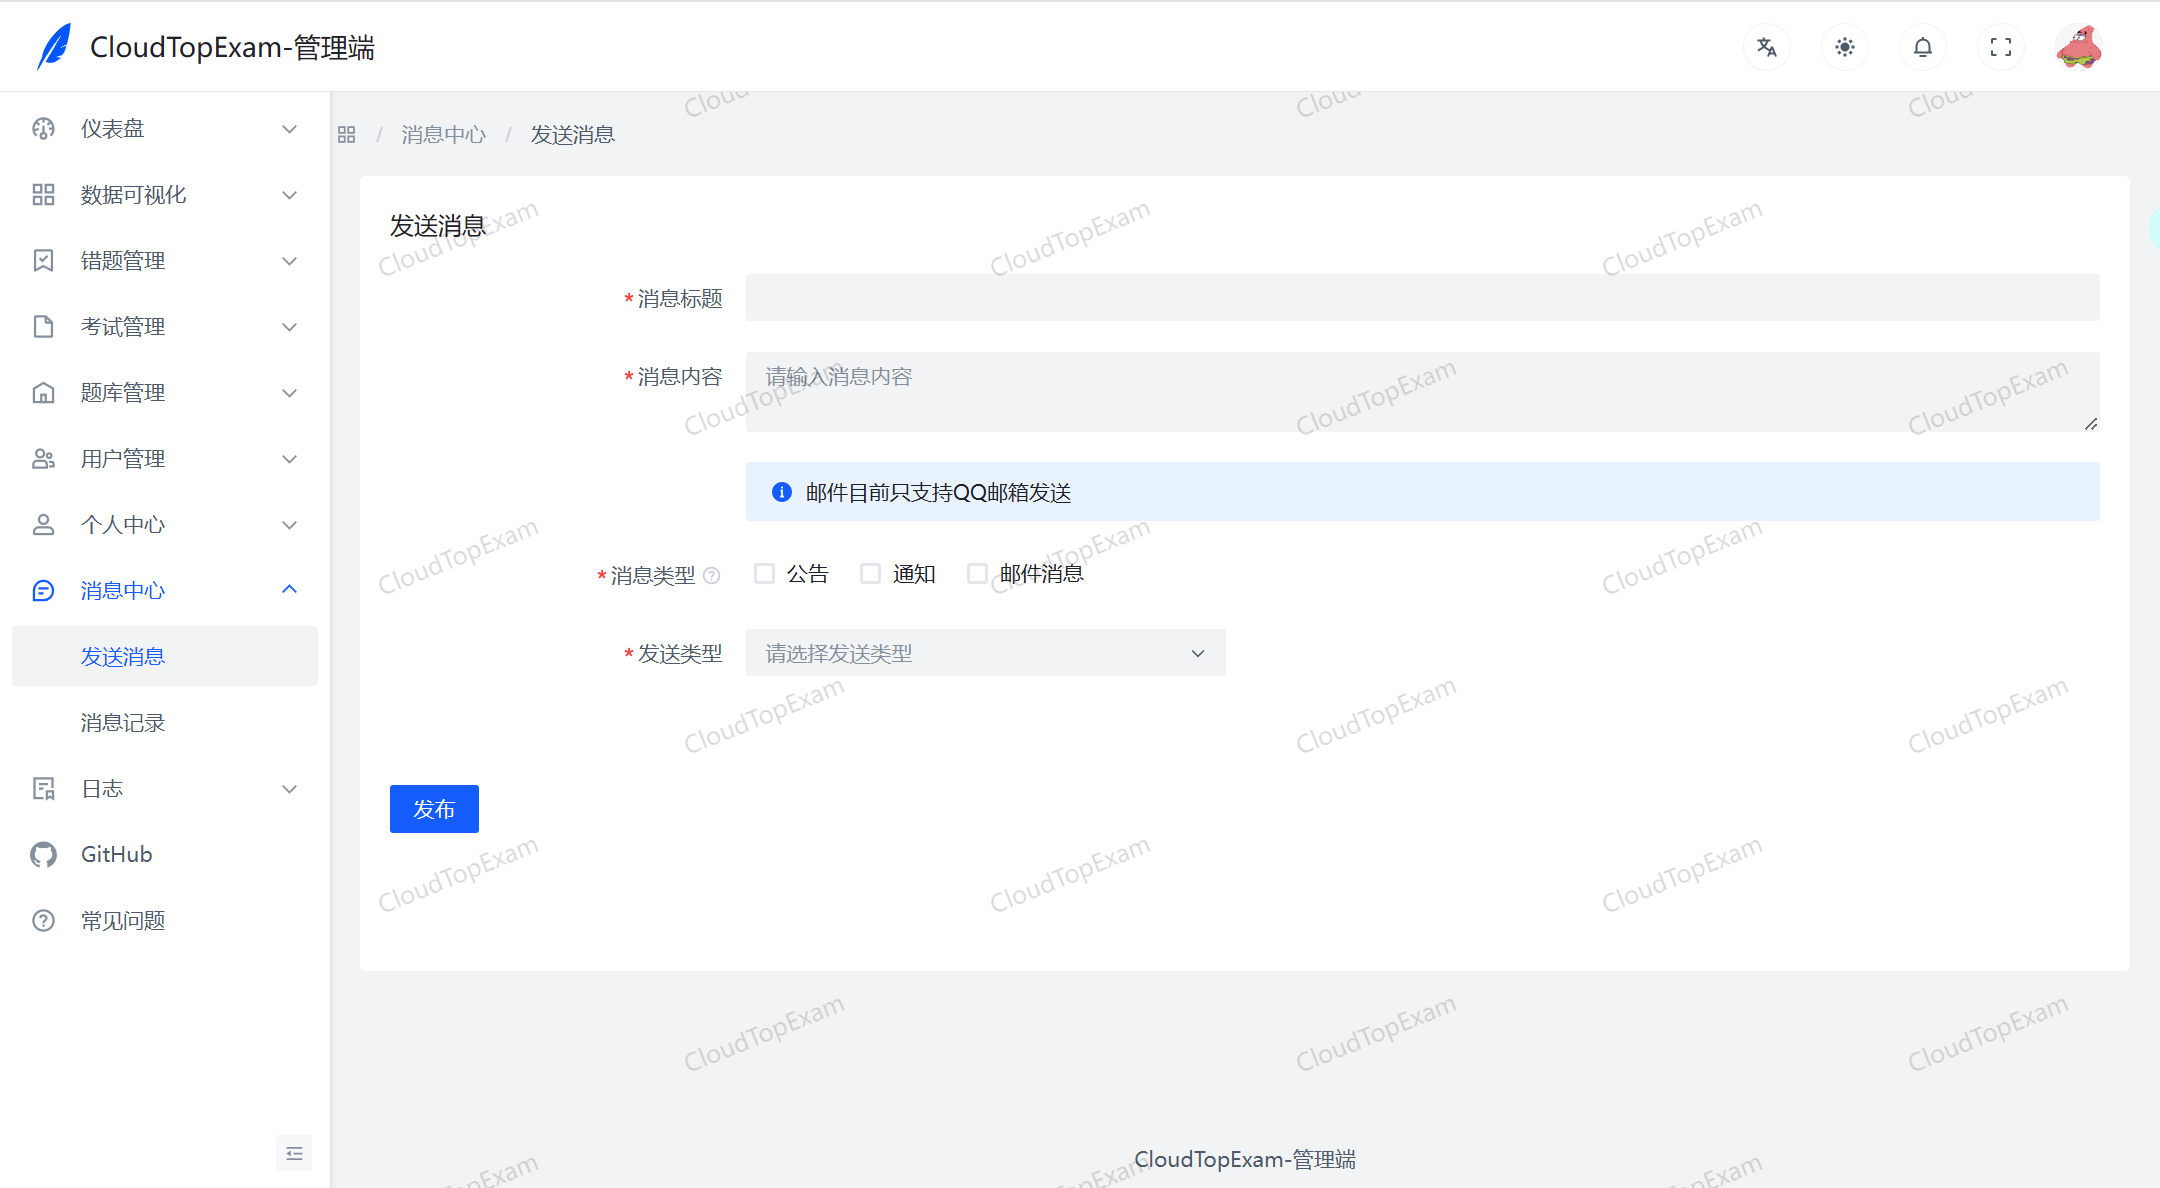The width and height of the screenshot is (2160, 1188).
Task: Click the user avatar picture
Action: point(2078,46)
